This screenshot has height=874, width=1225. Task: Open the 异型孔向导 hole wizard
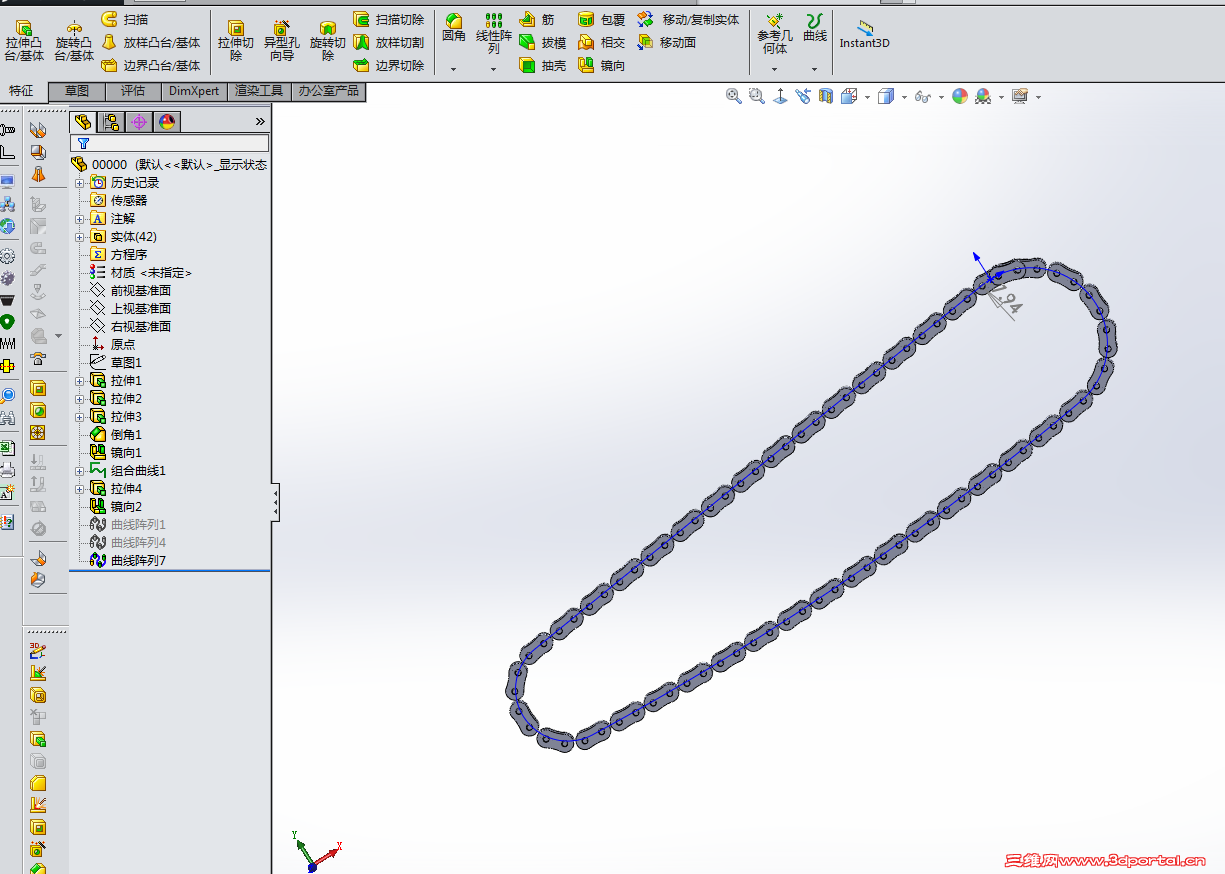click(282, 42)
